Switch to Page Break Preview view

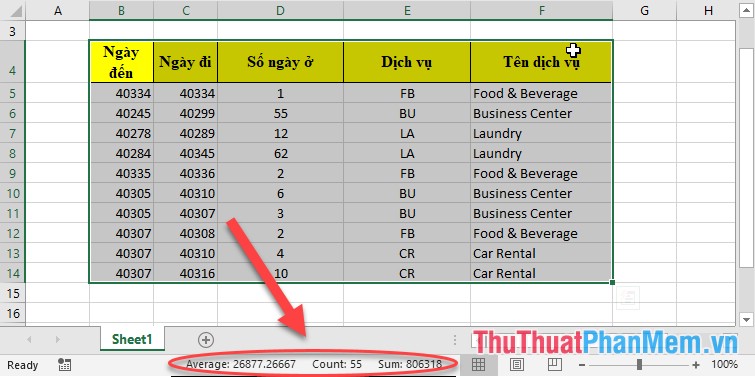[x=555, y=364]
